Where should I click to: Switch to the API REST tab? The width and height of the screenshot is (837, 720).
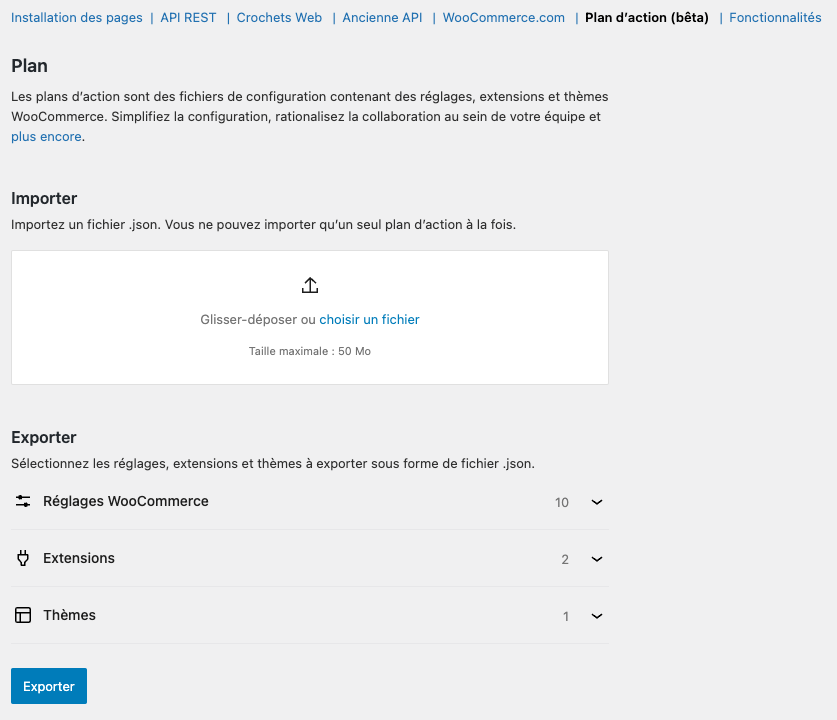(x=188, y=18)
